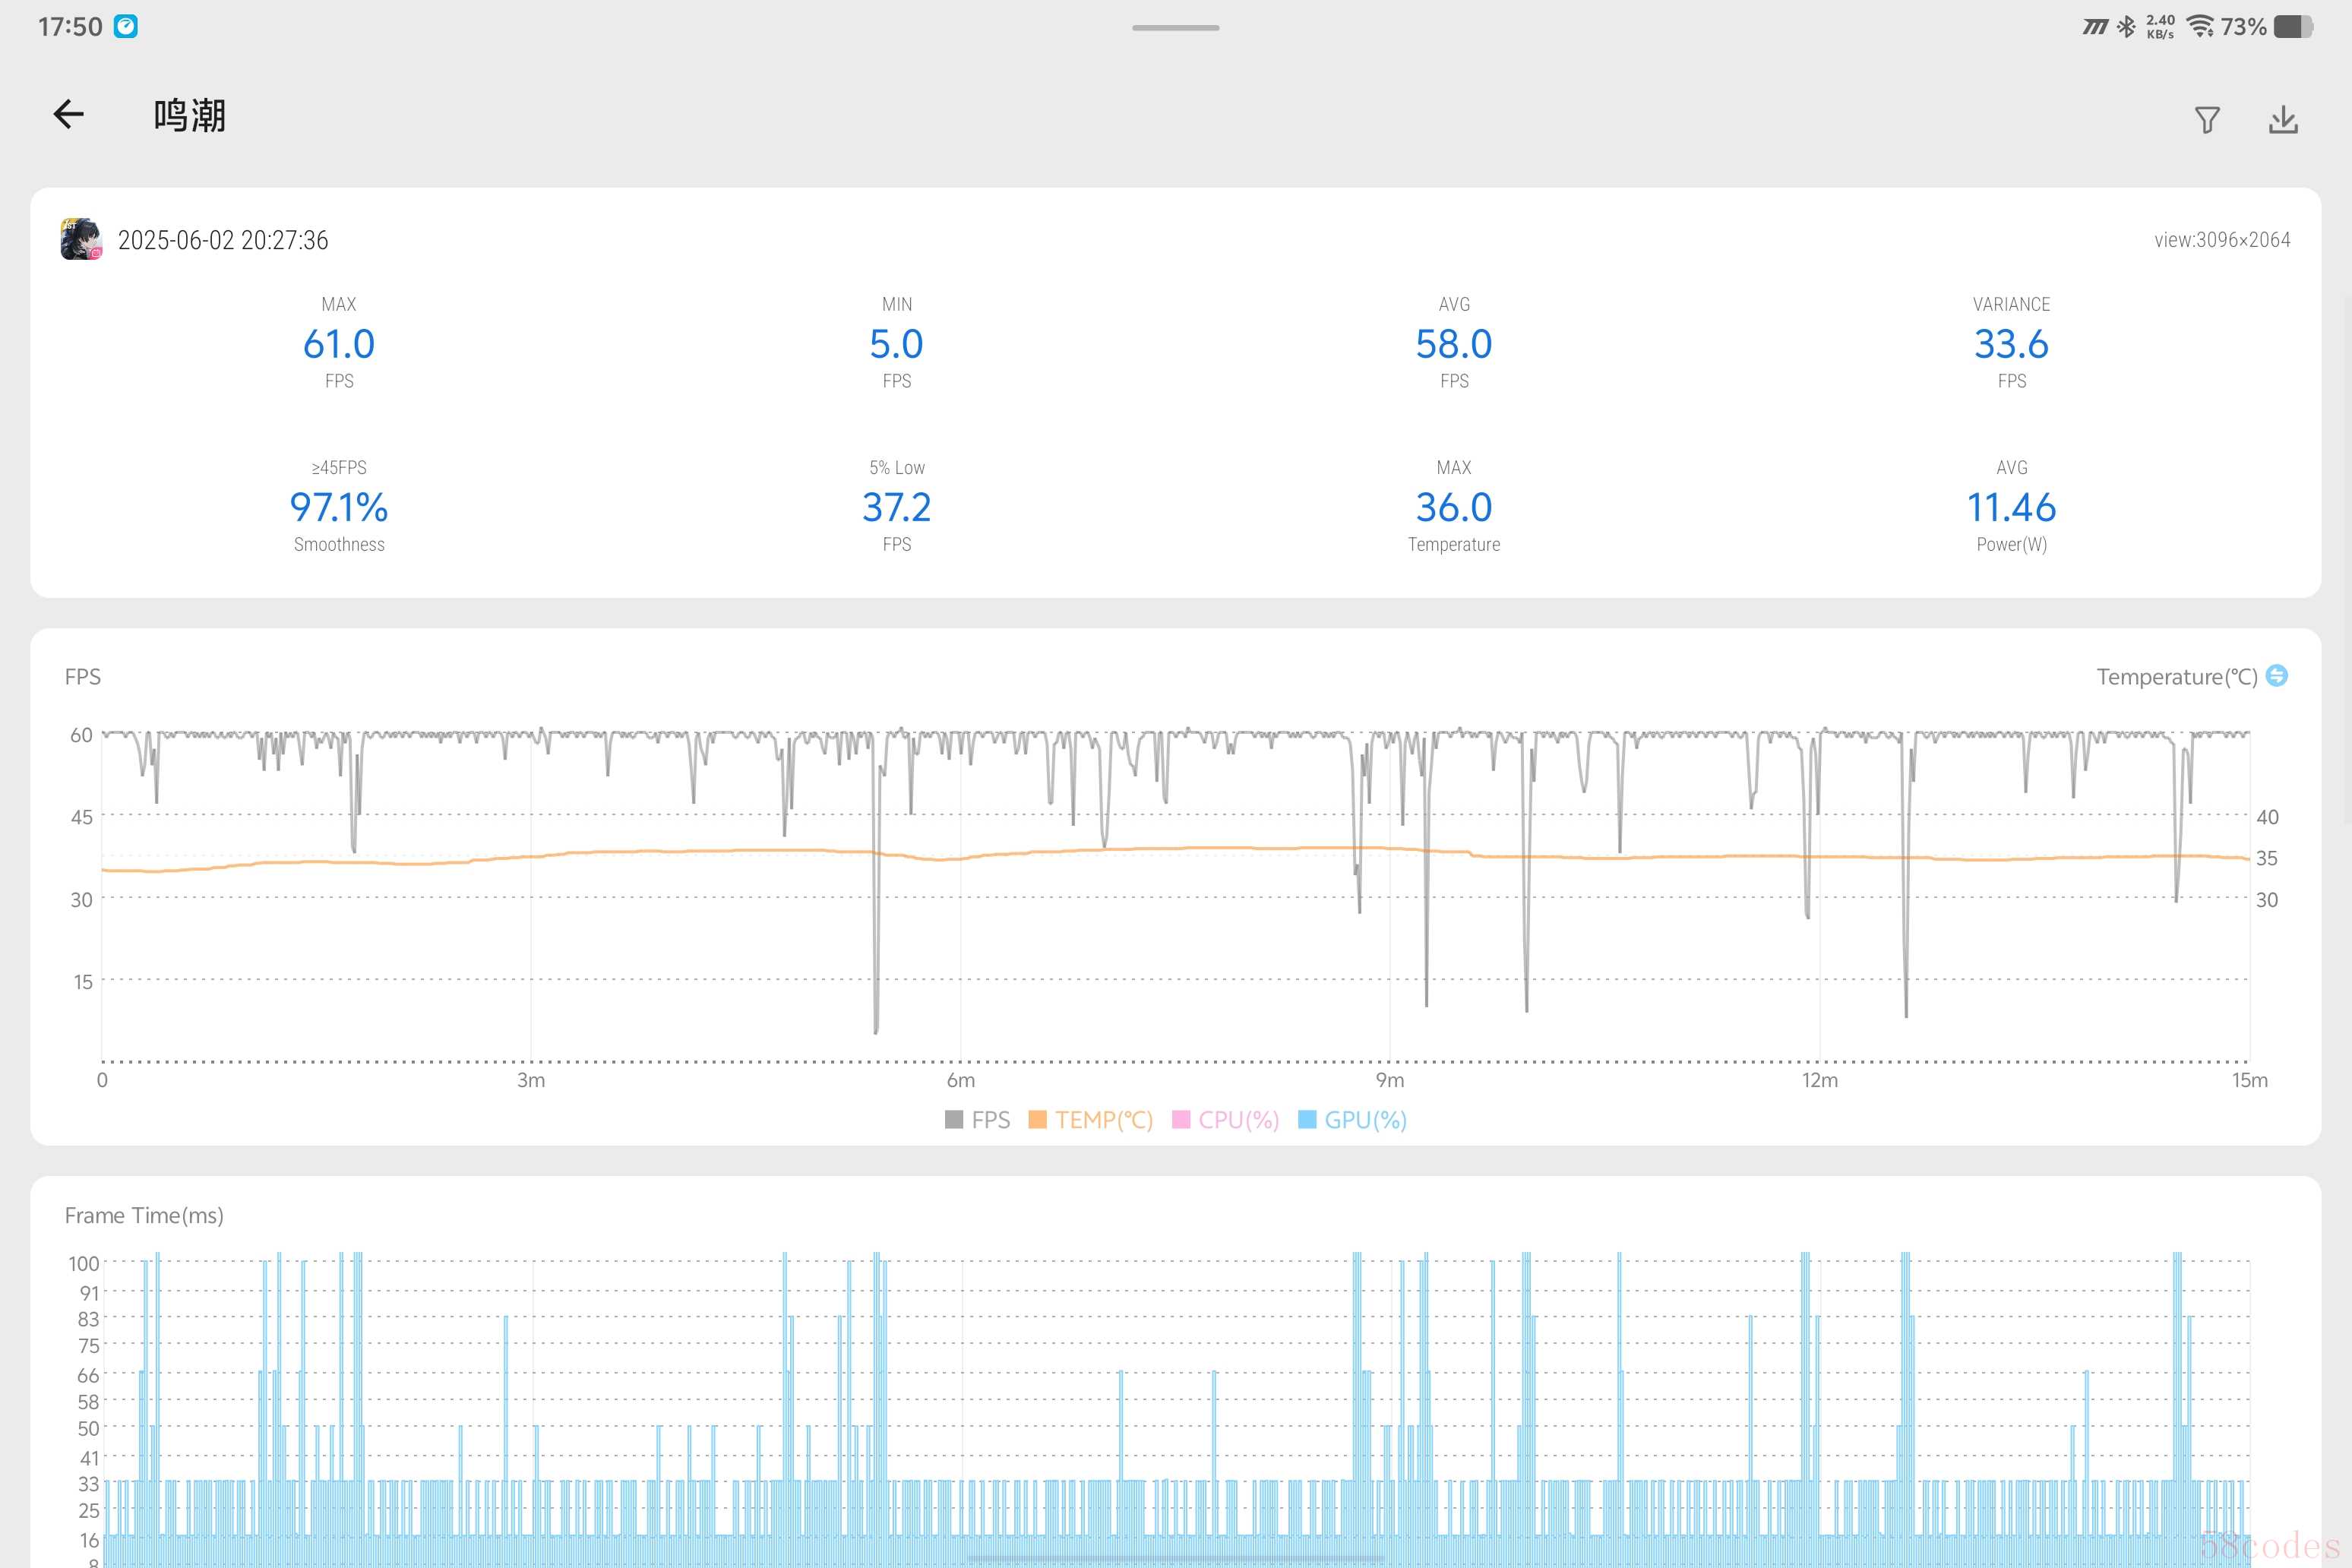Click the timer app status icon
The image size is (2352, 1568).
pos(125,26)
